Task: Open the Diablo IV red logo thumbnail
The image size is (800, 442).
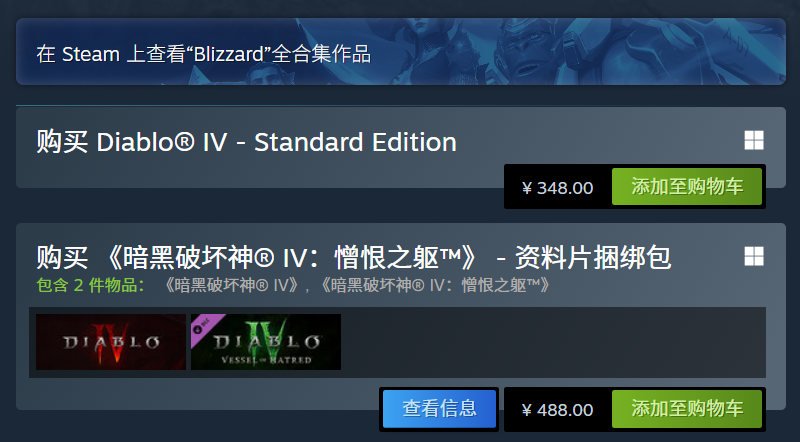Action: (x=111, y=342)
